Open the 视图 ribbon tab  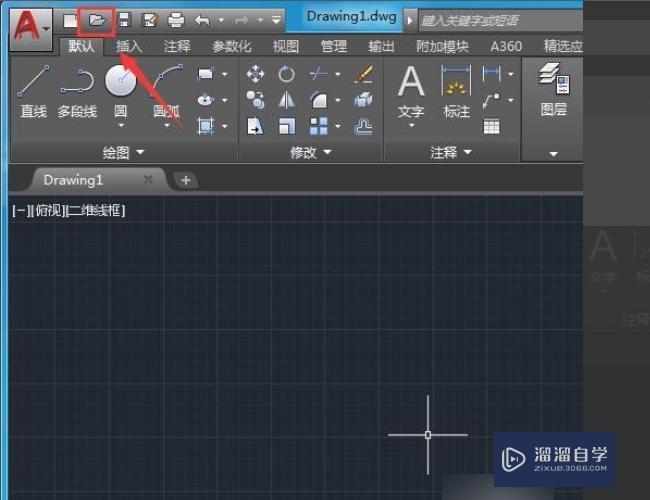click(286, 46)
